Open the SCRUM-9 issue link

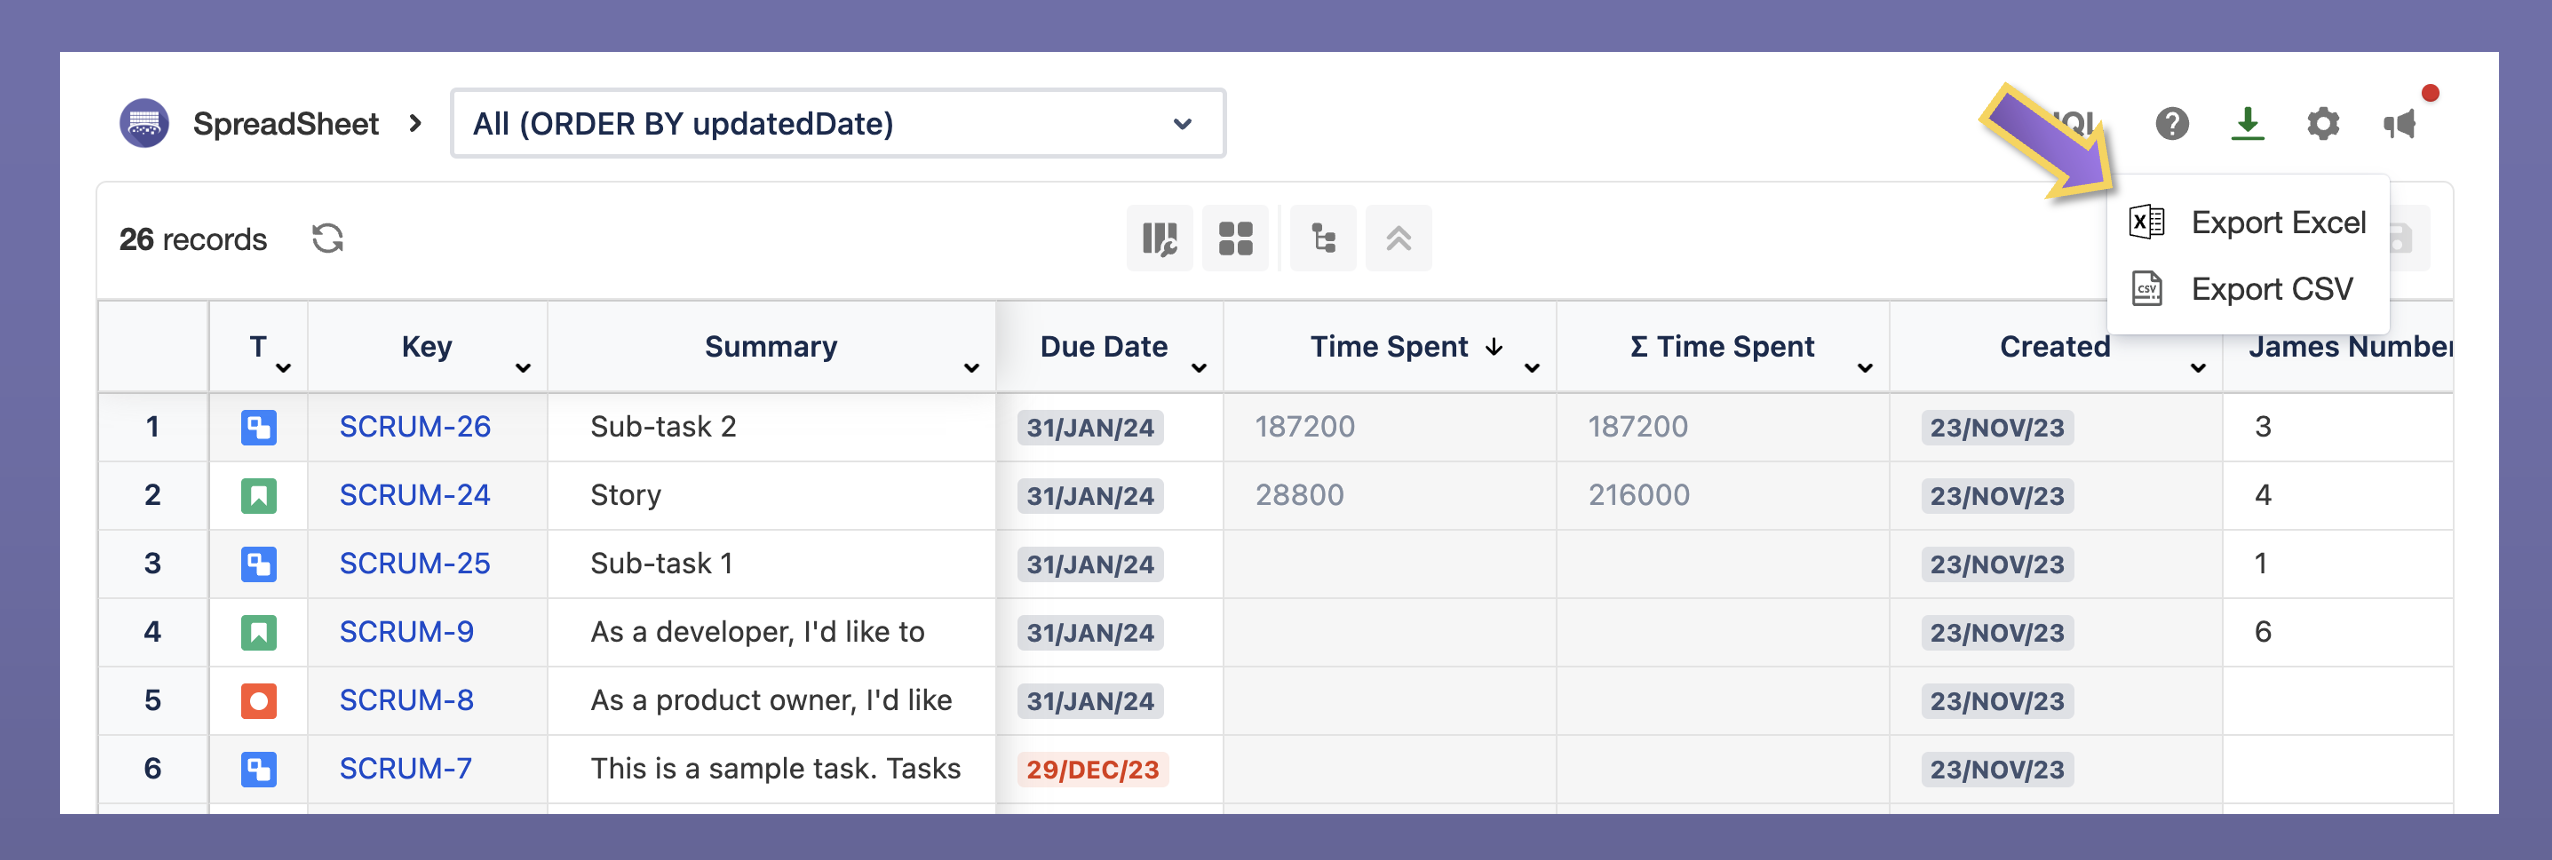pyautogui.click(x=406, y=632)
